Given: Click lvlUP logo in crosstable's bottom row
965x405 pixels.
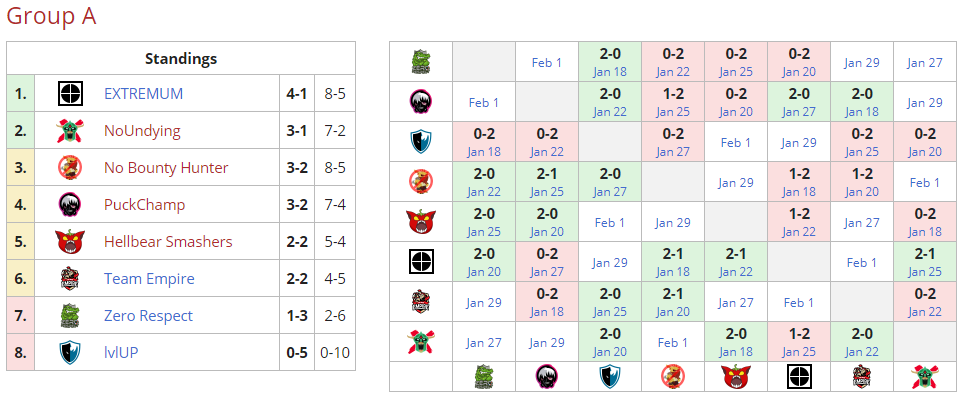Looking at the screenshot, I should [x=610, y=376].
